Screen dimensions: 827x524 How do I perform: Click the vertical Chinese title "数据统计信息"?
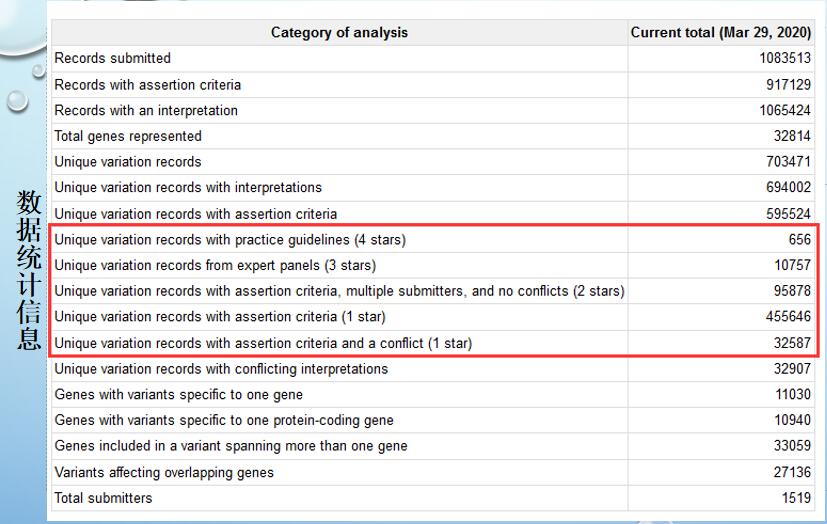28,270
